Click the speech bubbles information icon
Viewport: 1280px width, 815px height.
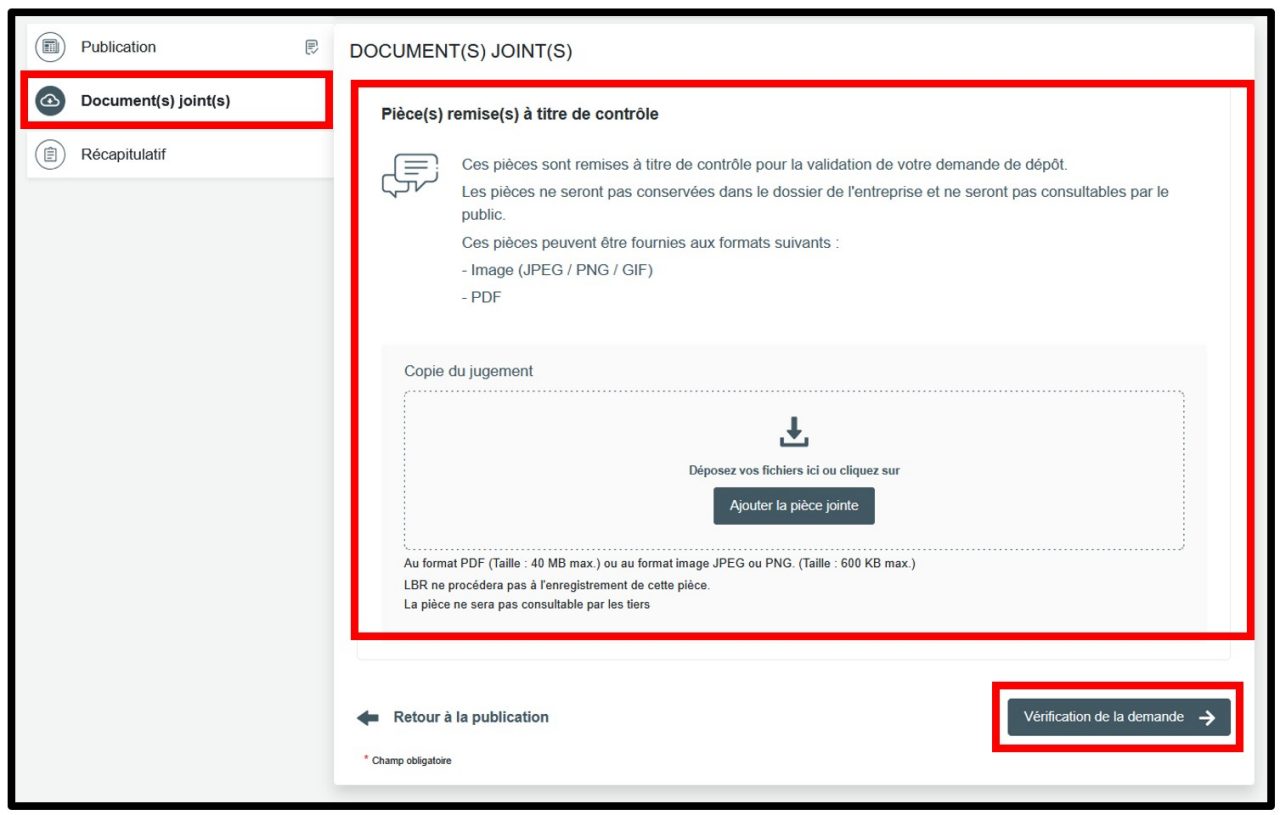[x=410, y=176]
